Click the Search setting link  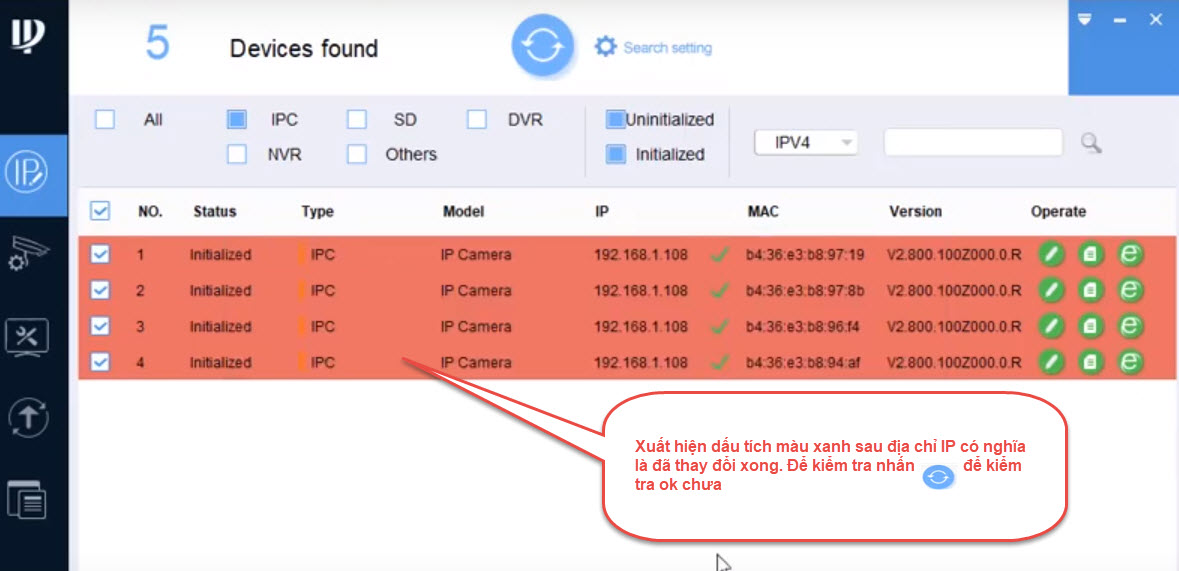(668, 48)
